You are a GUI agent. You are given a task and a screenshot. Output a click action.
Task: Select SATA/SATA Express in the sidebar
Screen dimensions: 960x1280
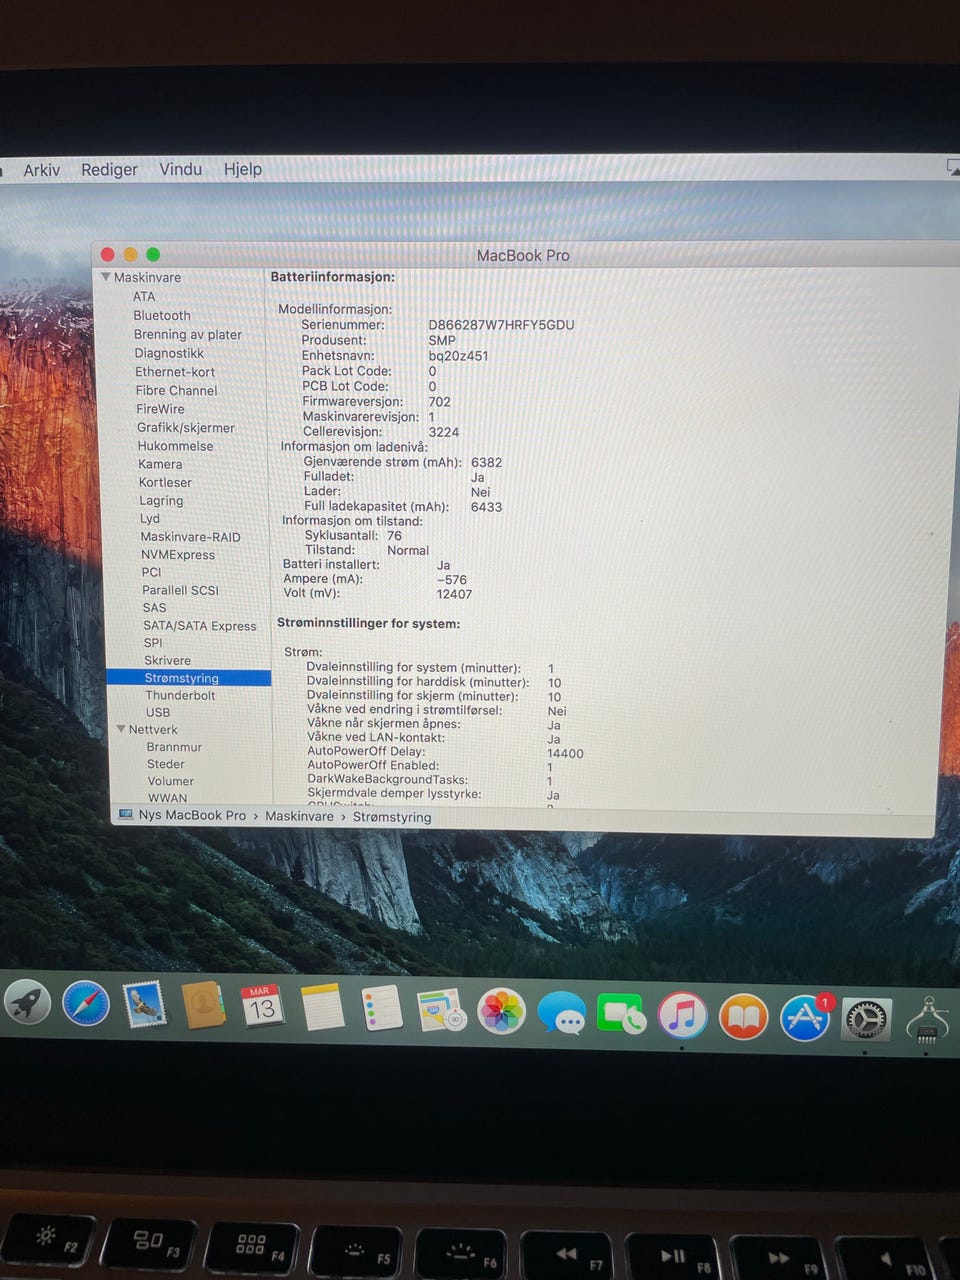(199, 626)
